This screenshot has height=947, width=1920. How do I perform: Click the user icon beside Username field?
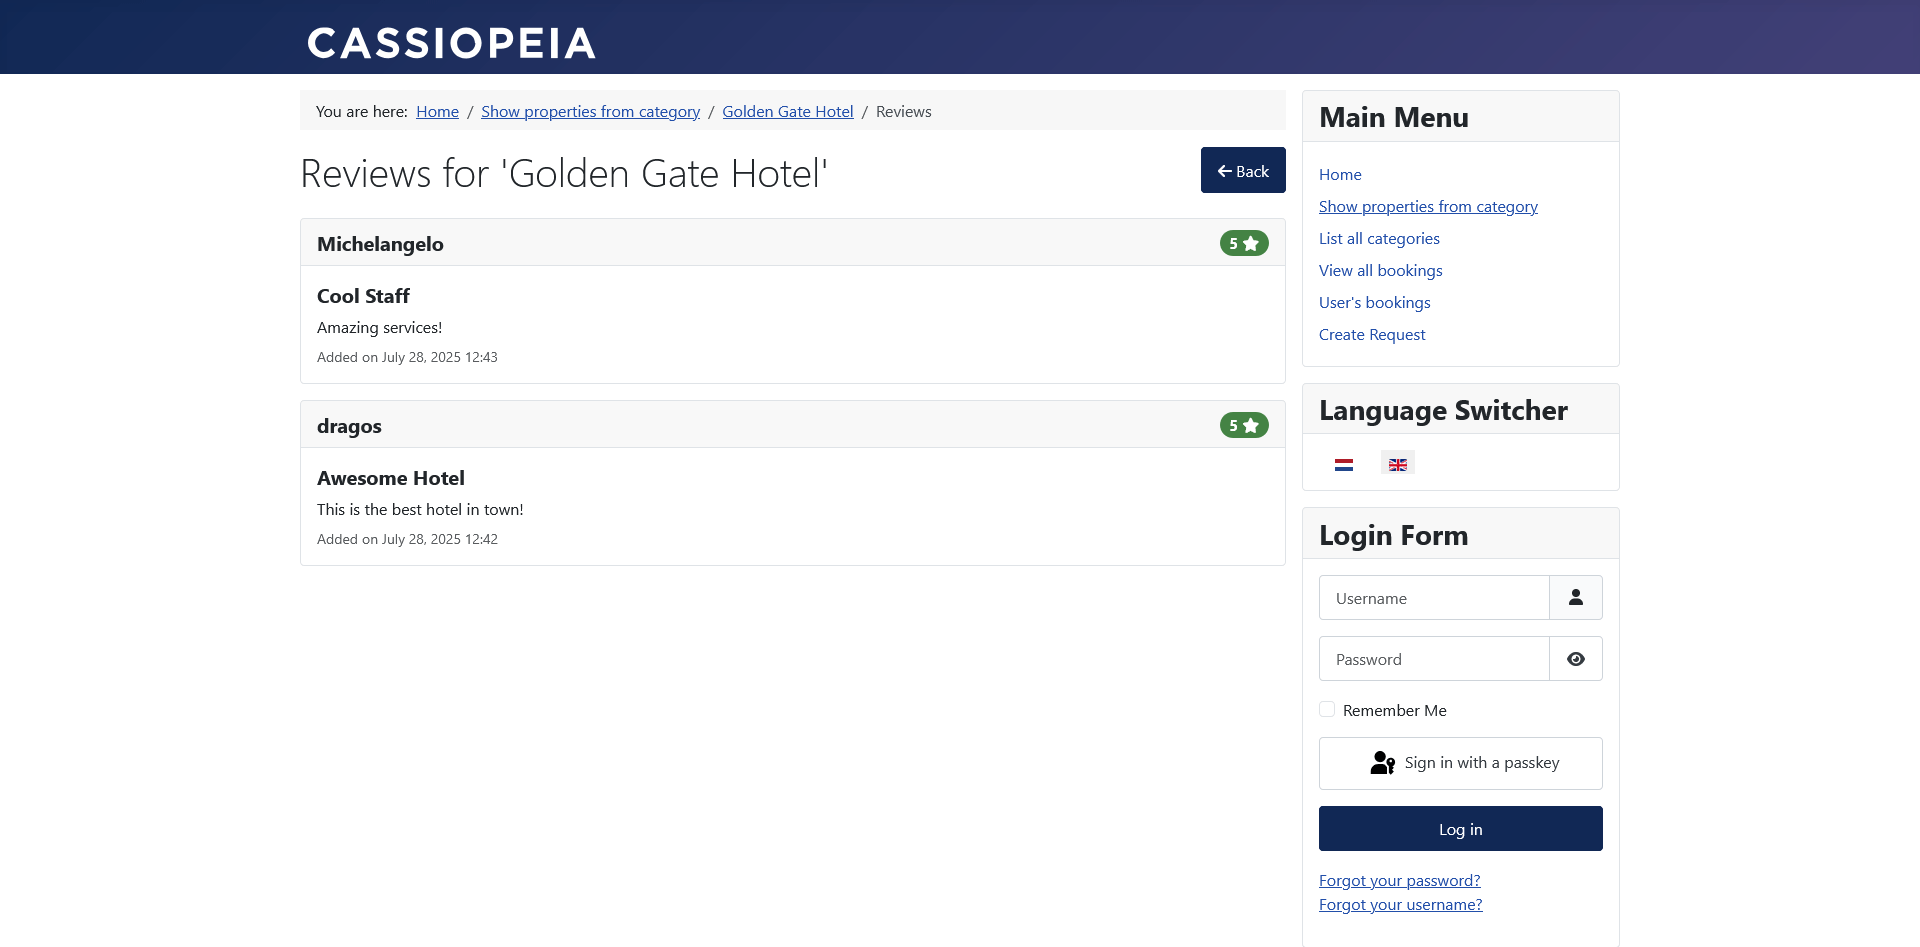coord(1576,598)
